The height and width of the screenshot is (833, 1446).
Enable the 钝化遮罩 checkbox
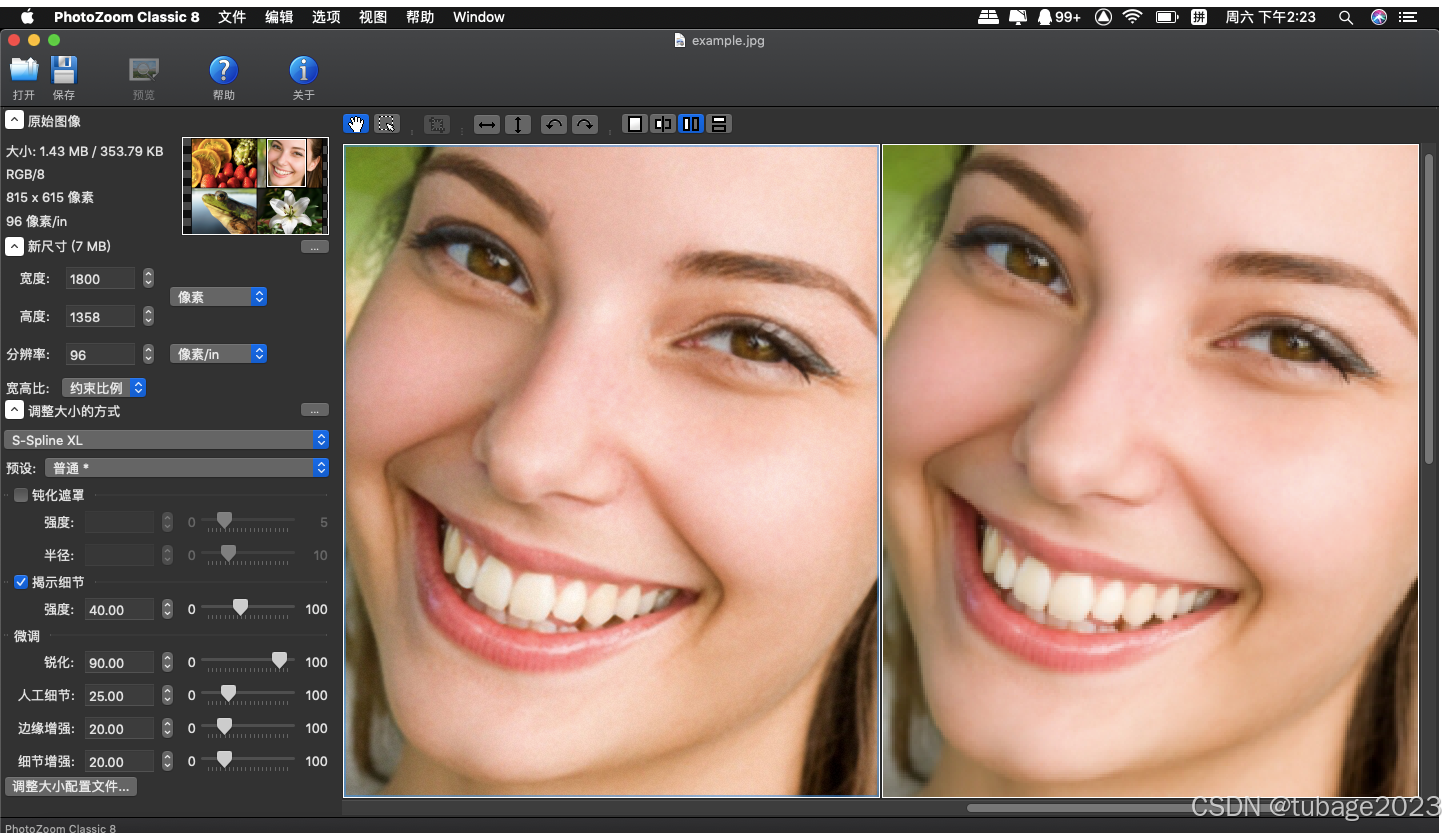[x=21, y=495]
